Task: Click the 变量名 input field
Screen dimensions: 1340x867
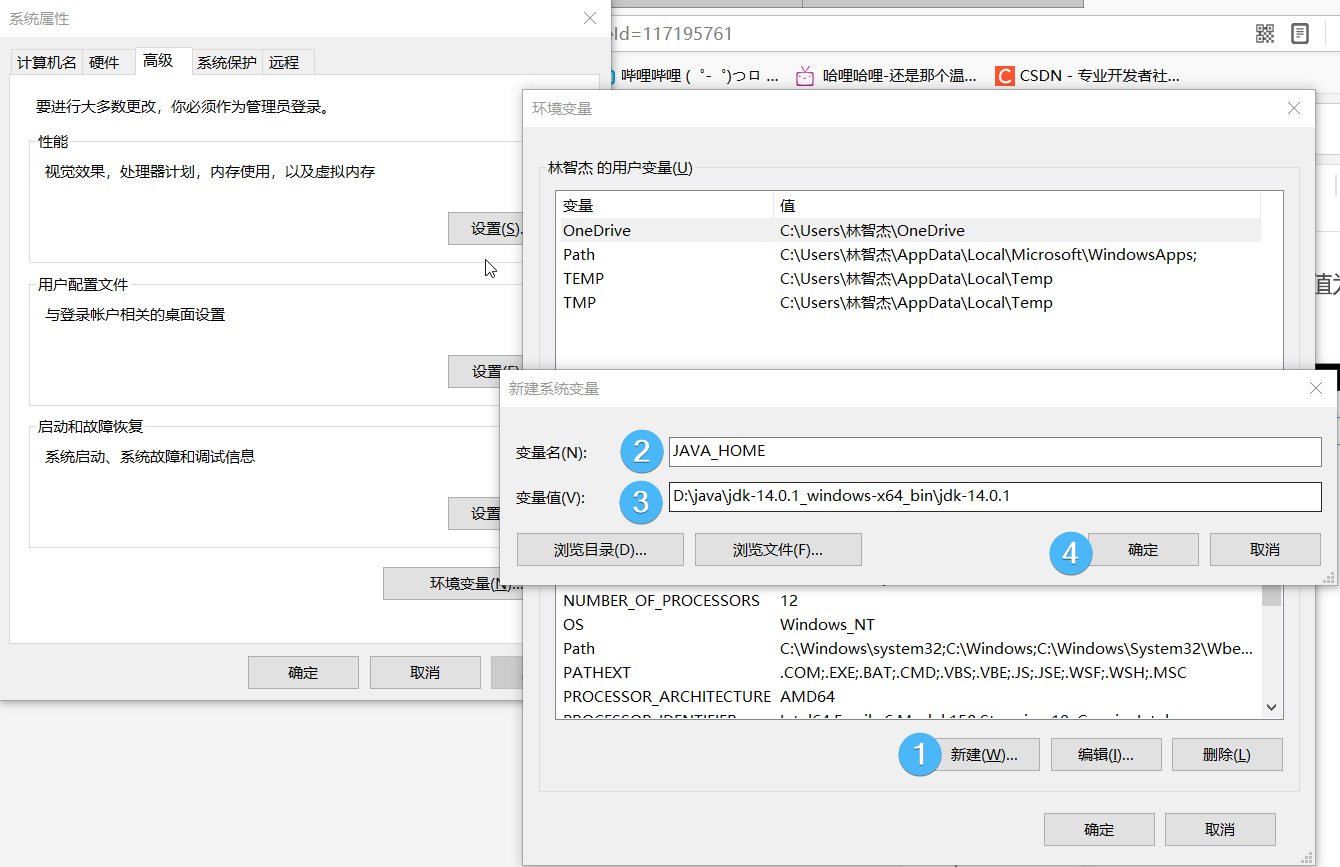Action: tap(995, 451)
